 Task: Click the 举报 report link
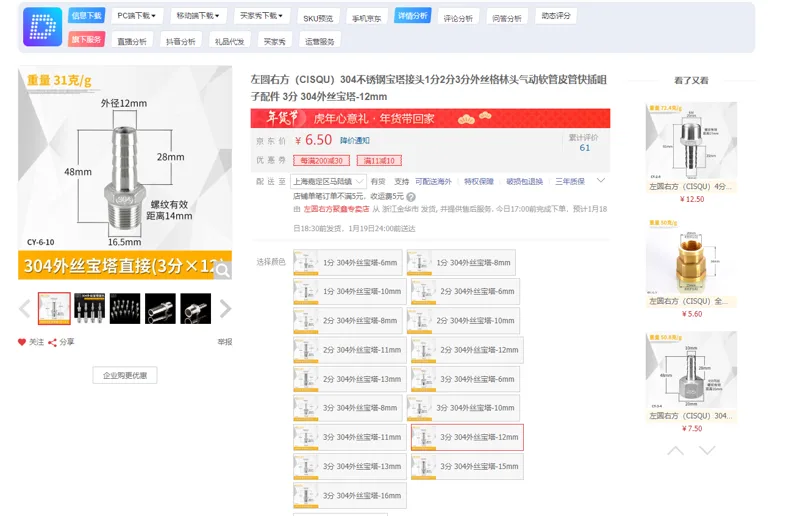coord(224,341)
